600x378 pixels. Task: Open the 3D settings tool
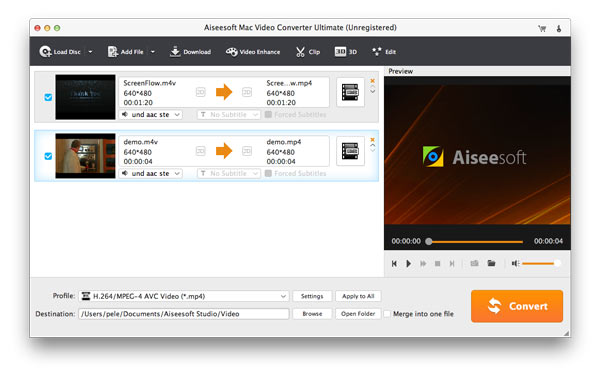346,52
